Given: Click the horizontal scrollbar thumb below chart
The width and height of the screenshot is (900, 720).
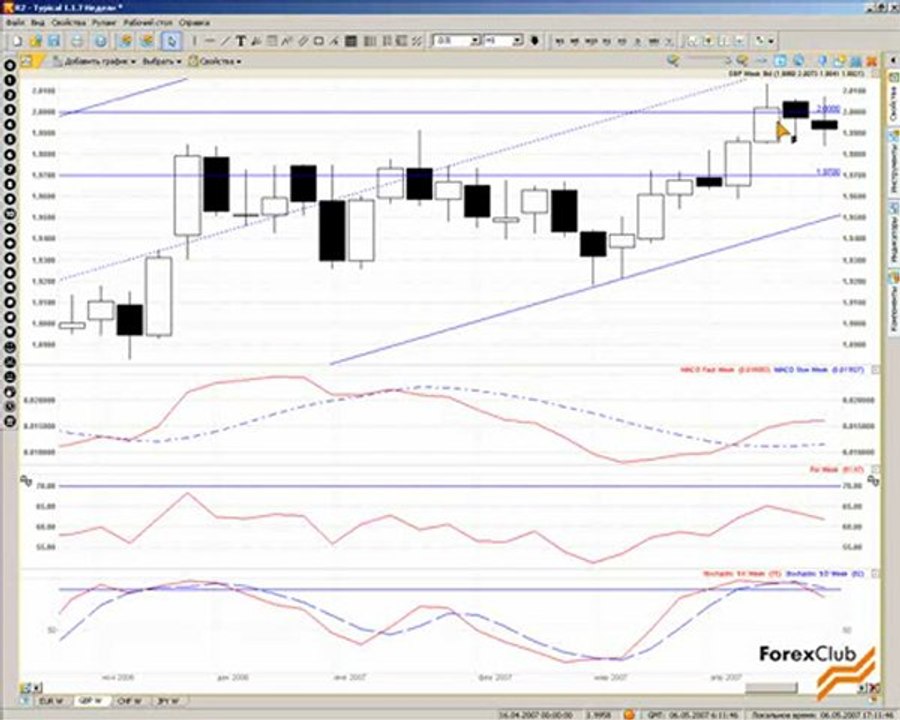Looking at the screenshot, I should pos(771,687).
